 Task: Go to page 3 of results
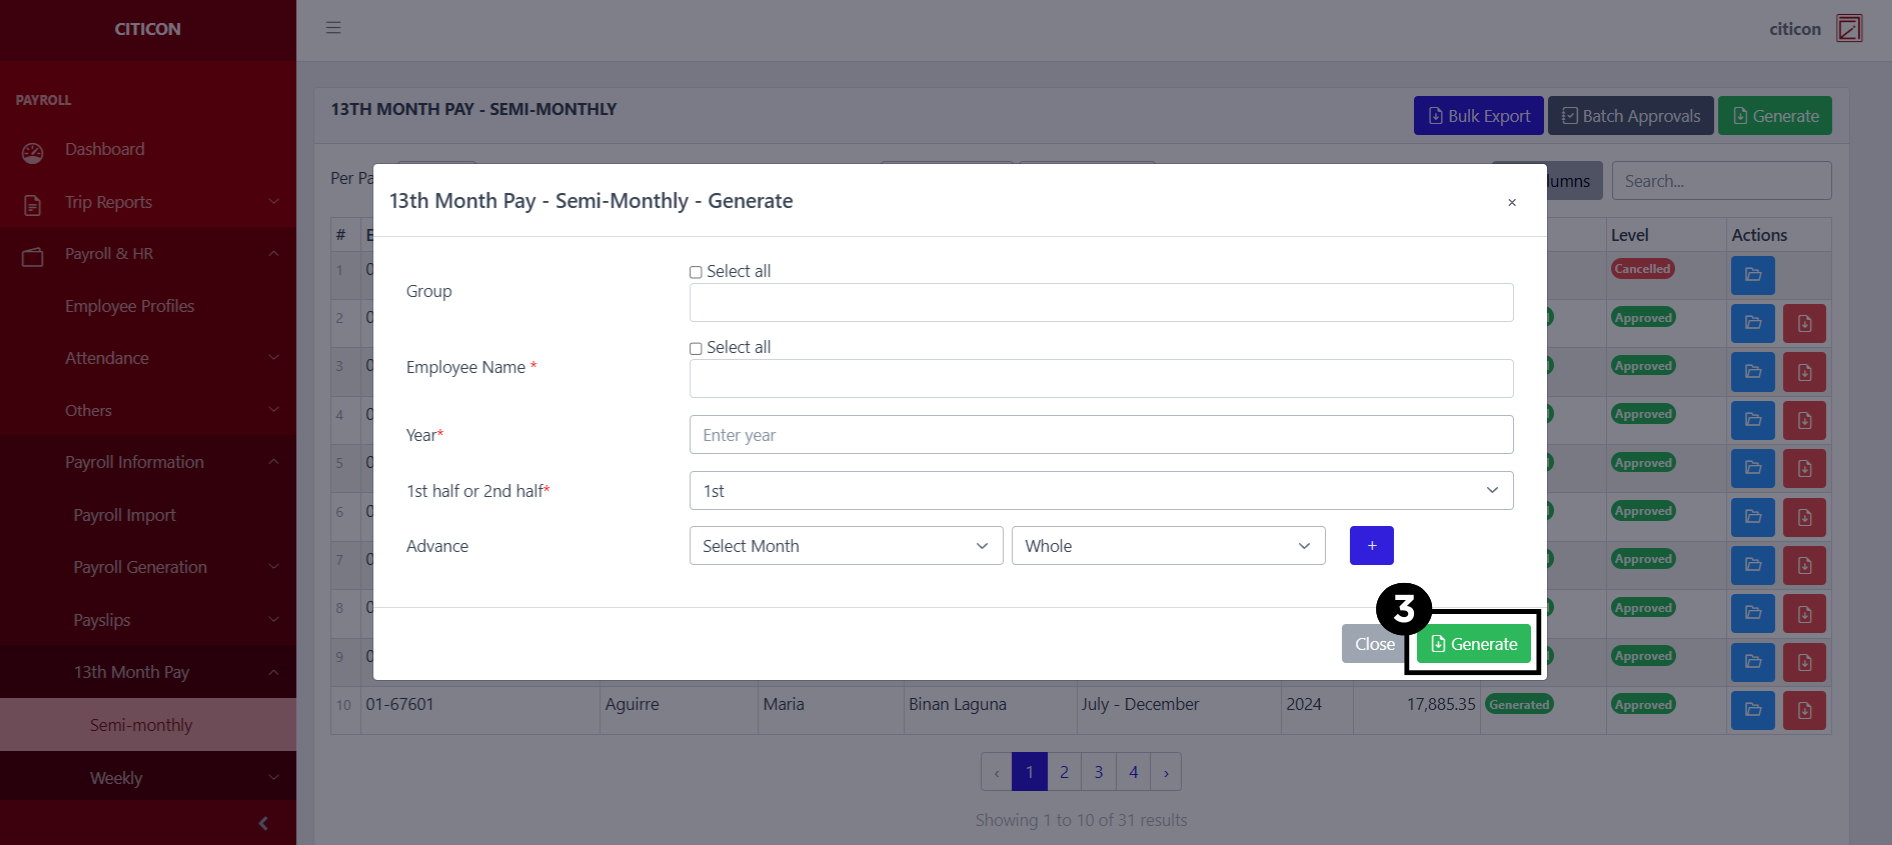coord(1099,772)
